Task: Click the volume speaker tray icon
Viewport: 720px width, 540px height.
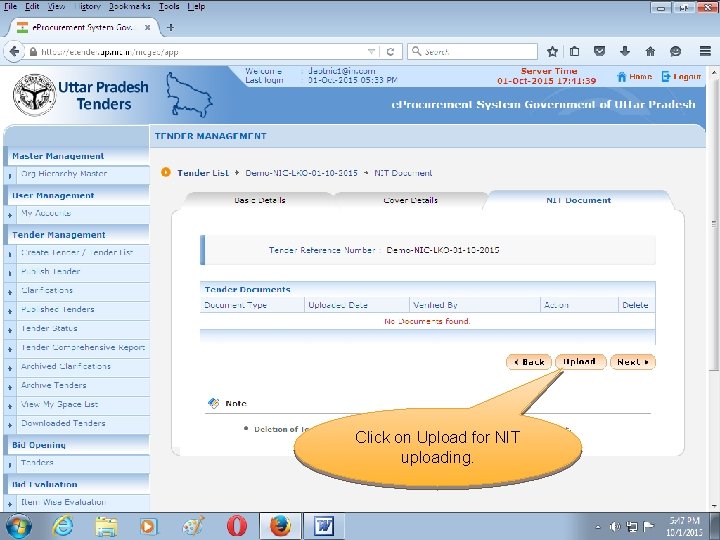Action: (615, 527)
